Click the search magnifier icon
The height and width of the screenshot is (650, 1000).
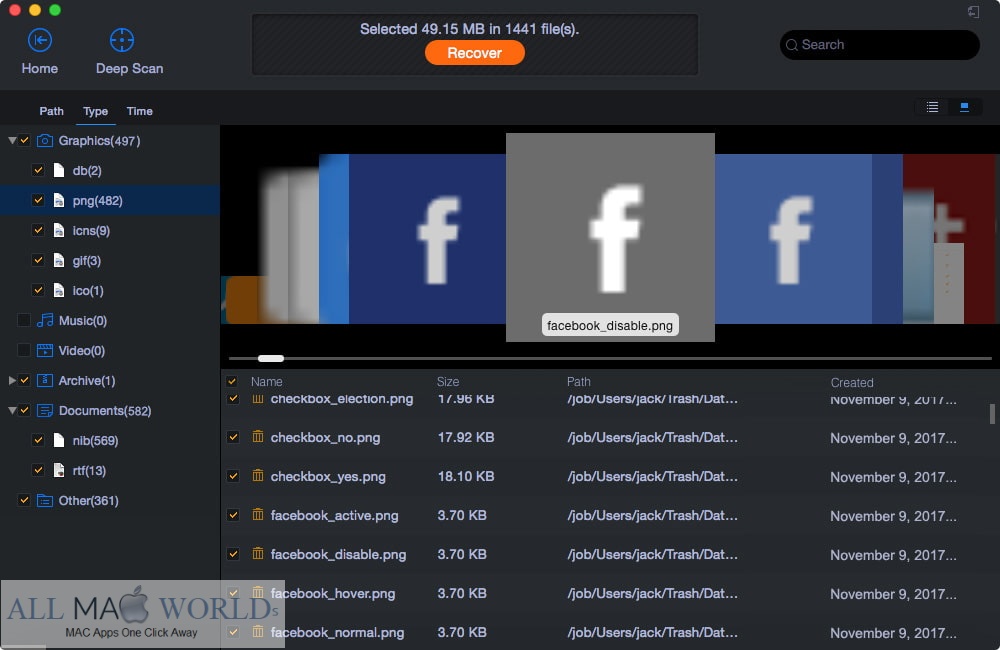click(x=792, y=45)
